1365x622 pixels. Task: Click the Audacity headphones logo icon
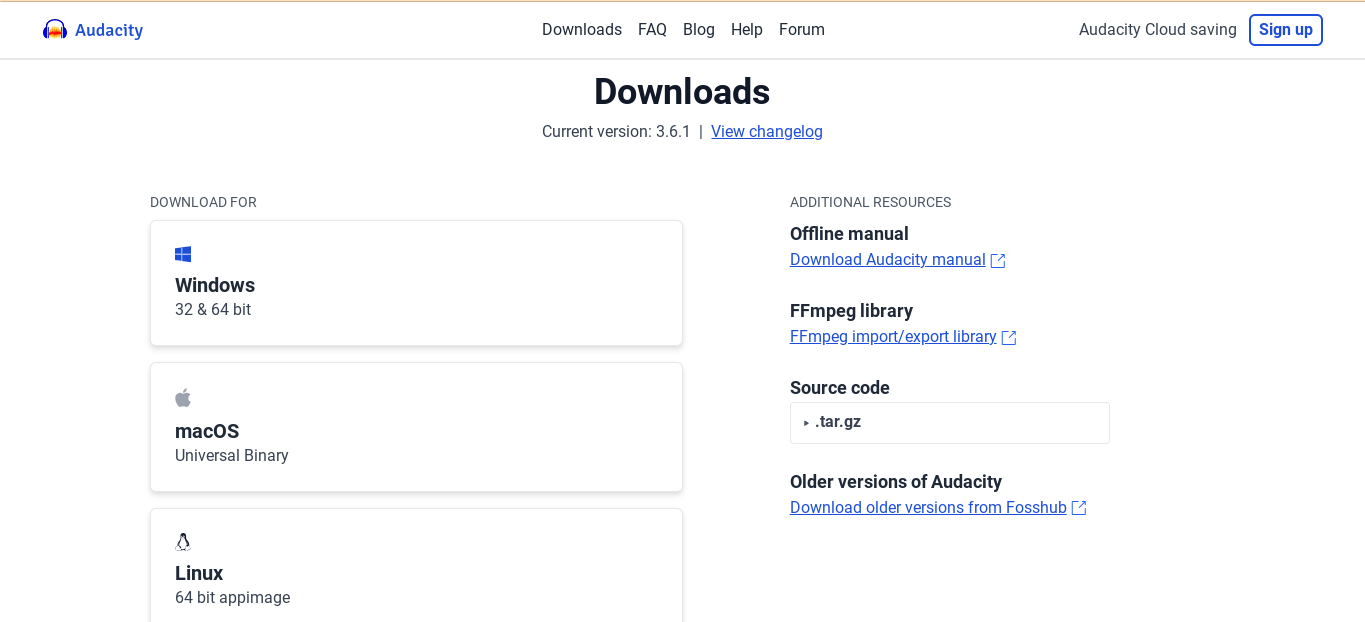(55, 30)
